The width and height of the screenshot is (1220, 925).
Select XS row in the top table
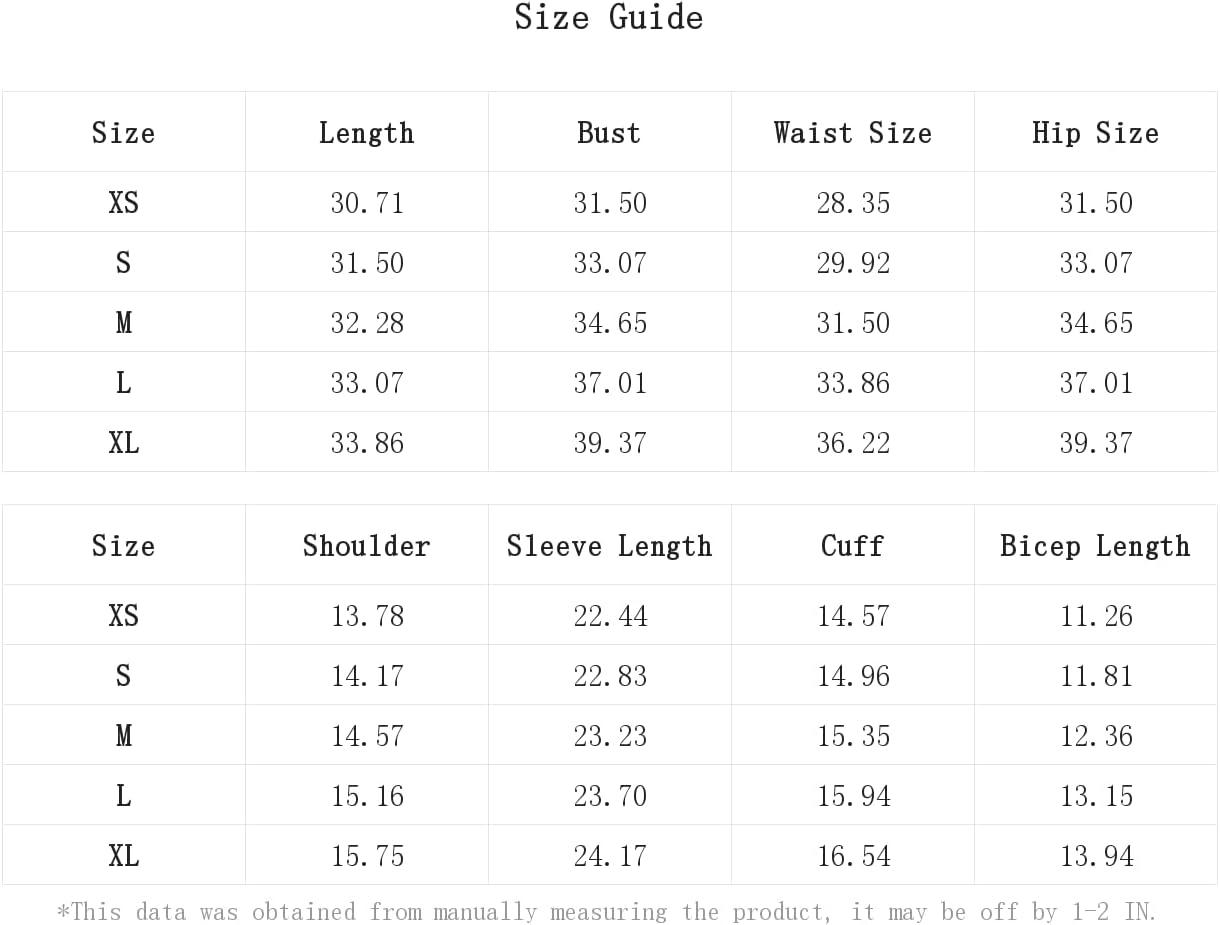click(610, 202)
